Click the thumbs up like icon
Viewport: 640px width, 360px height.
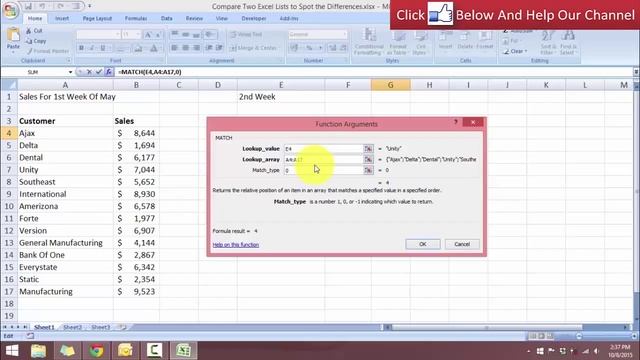(x=440, y=14)
